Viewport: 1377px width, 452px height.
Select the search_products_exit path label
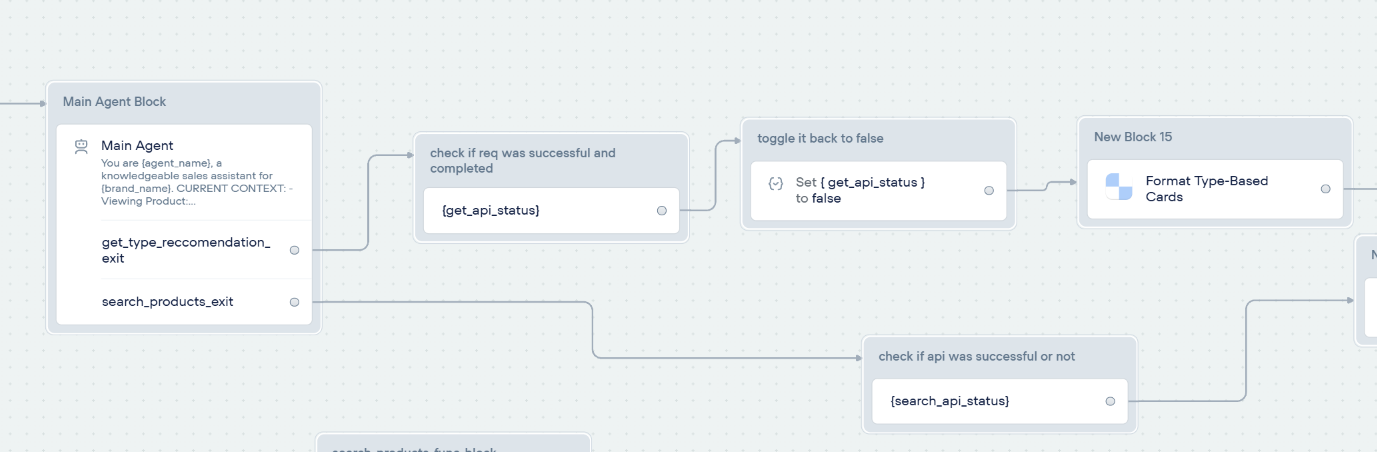[x=167, y=302]
